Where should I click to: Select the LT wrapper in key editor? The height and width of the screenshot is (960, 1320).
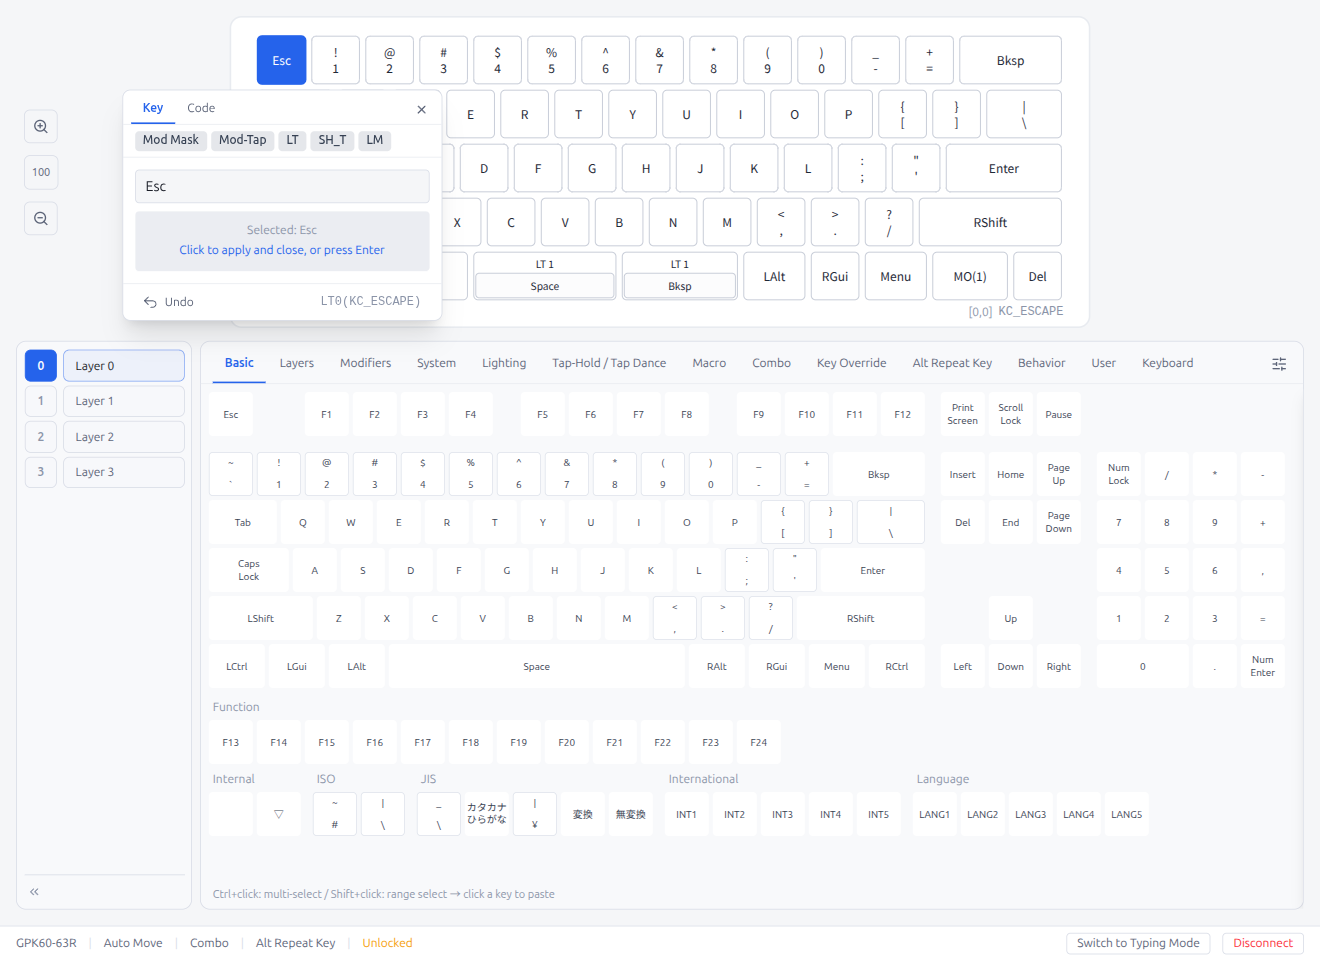(x=292, y=140)
